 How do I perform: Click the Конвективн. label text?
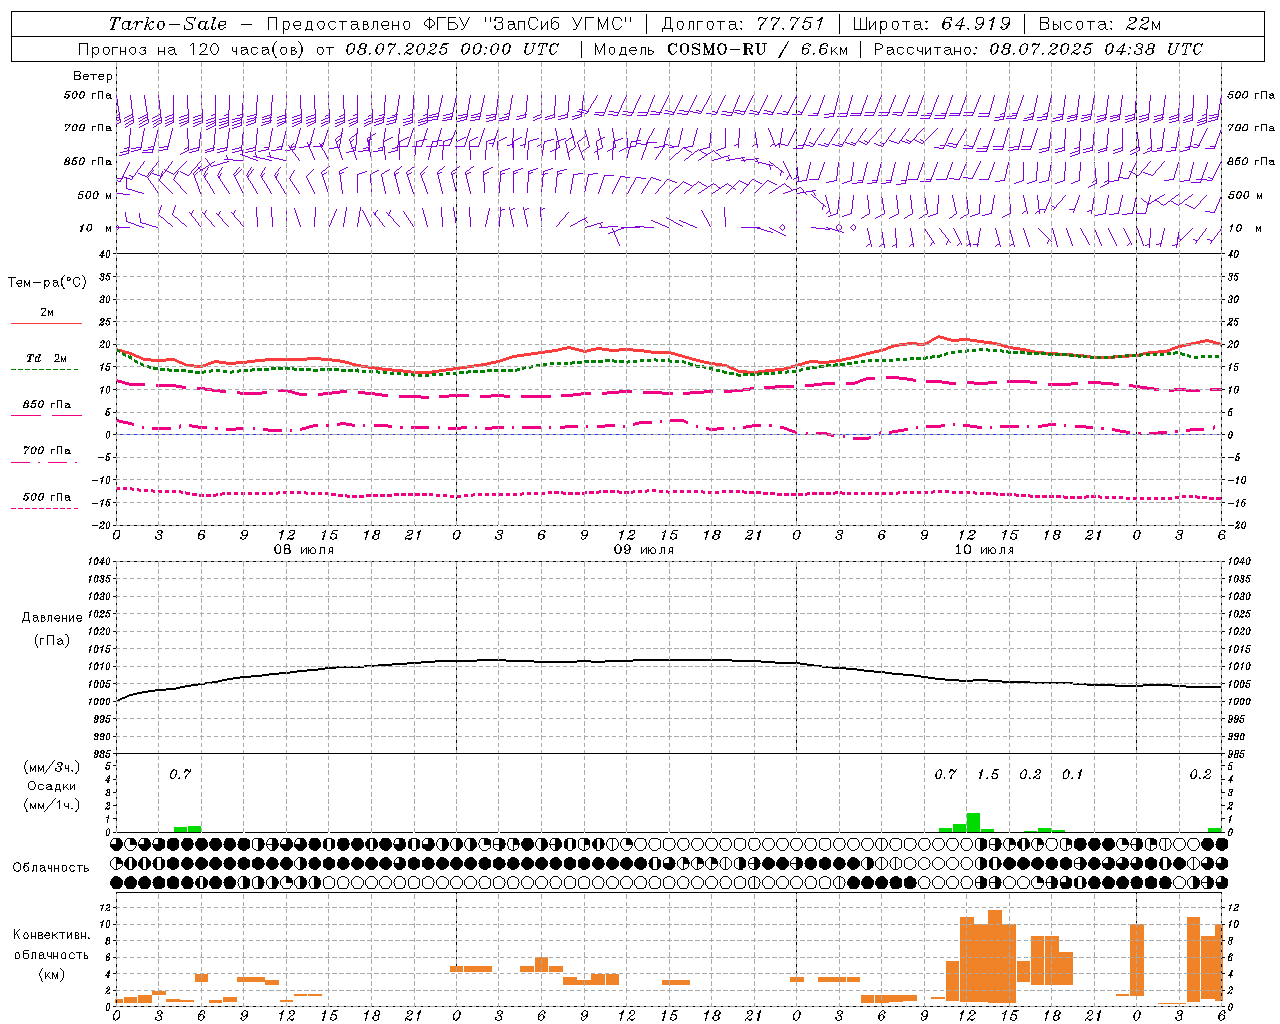point(51,935)
